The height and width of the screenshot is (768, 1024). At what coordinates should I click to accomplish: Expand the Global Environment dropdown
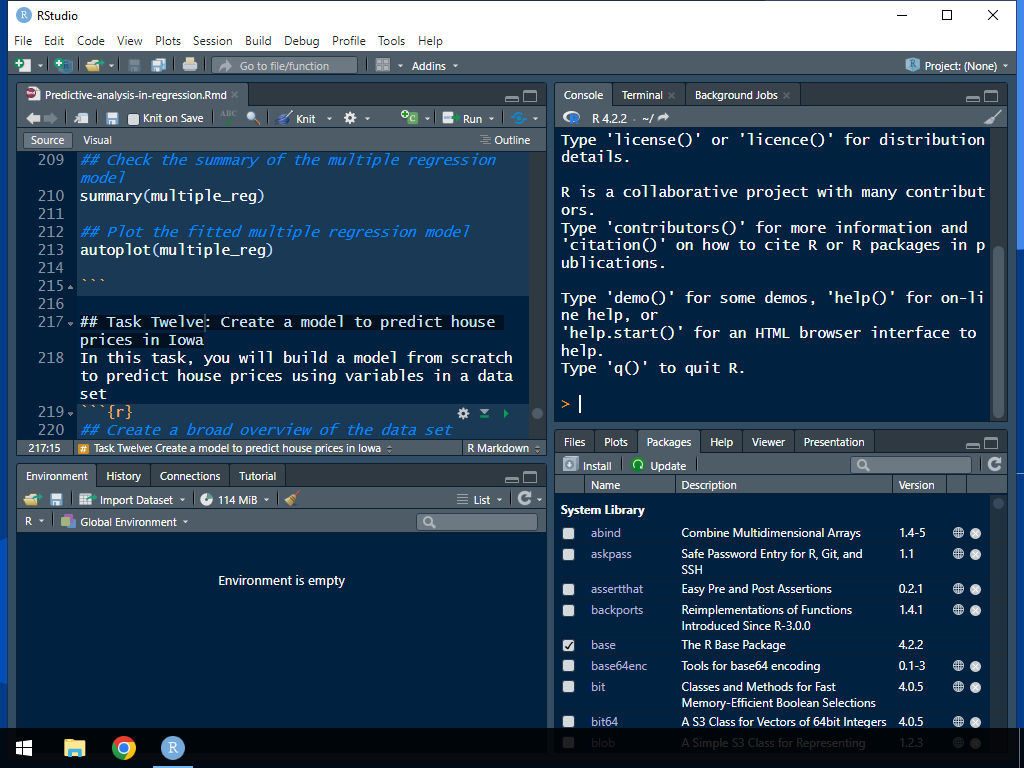click(x=125, y=522)
